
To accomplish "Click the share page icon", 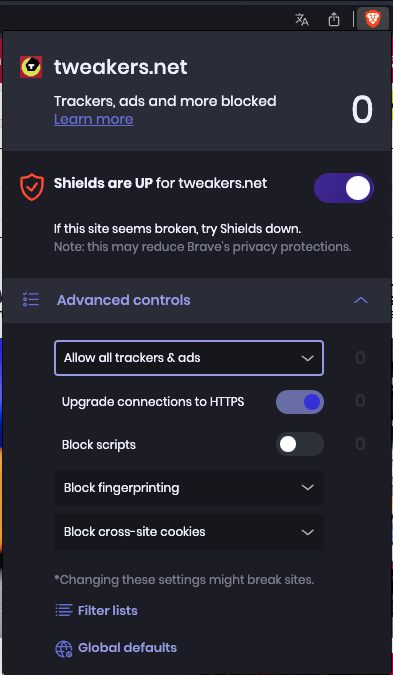I will click(334, 19).
